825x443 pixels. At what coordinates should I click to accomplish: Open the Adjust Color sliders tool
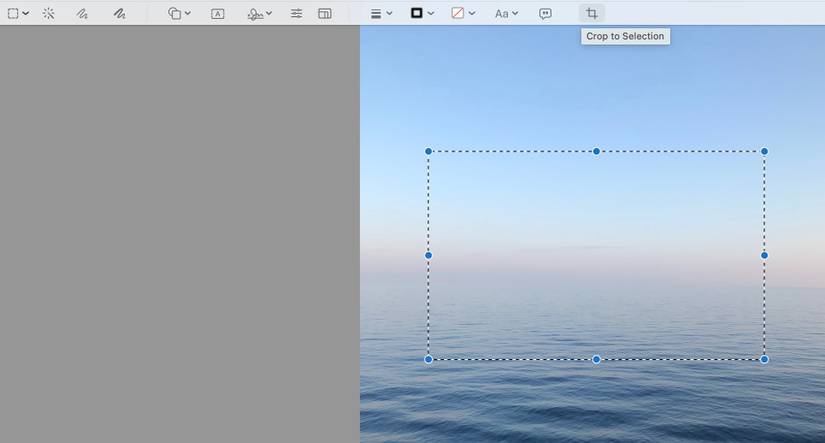(x=296, y=14)
